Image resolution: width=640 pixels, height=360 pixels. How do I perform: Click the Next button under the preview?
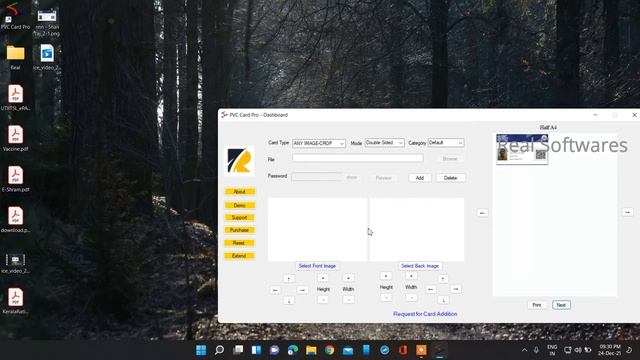click(x=561, y=305)
